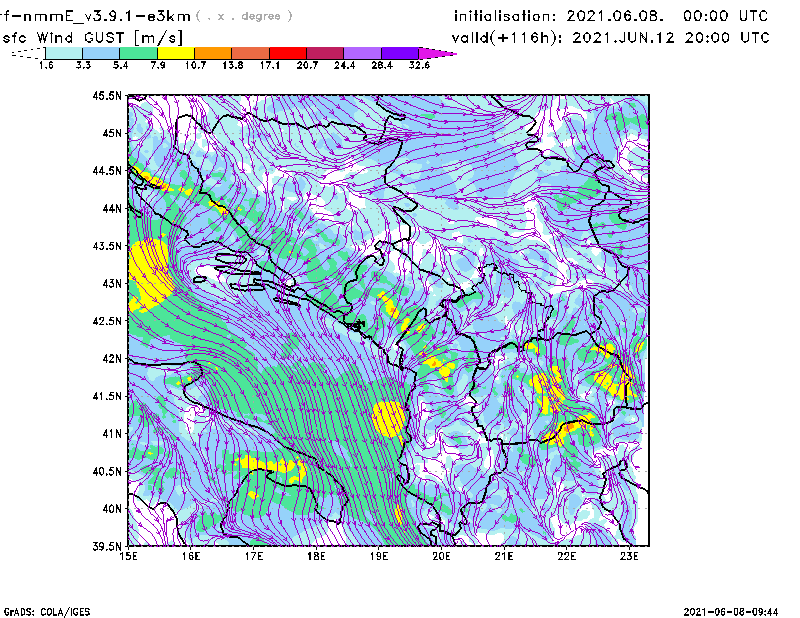The image size is (800, 618).
Task: Click the 15E longitude label
Action: point(128,556)
